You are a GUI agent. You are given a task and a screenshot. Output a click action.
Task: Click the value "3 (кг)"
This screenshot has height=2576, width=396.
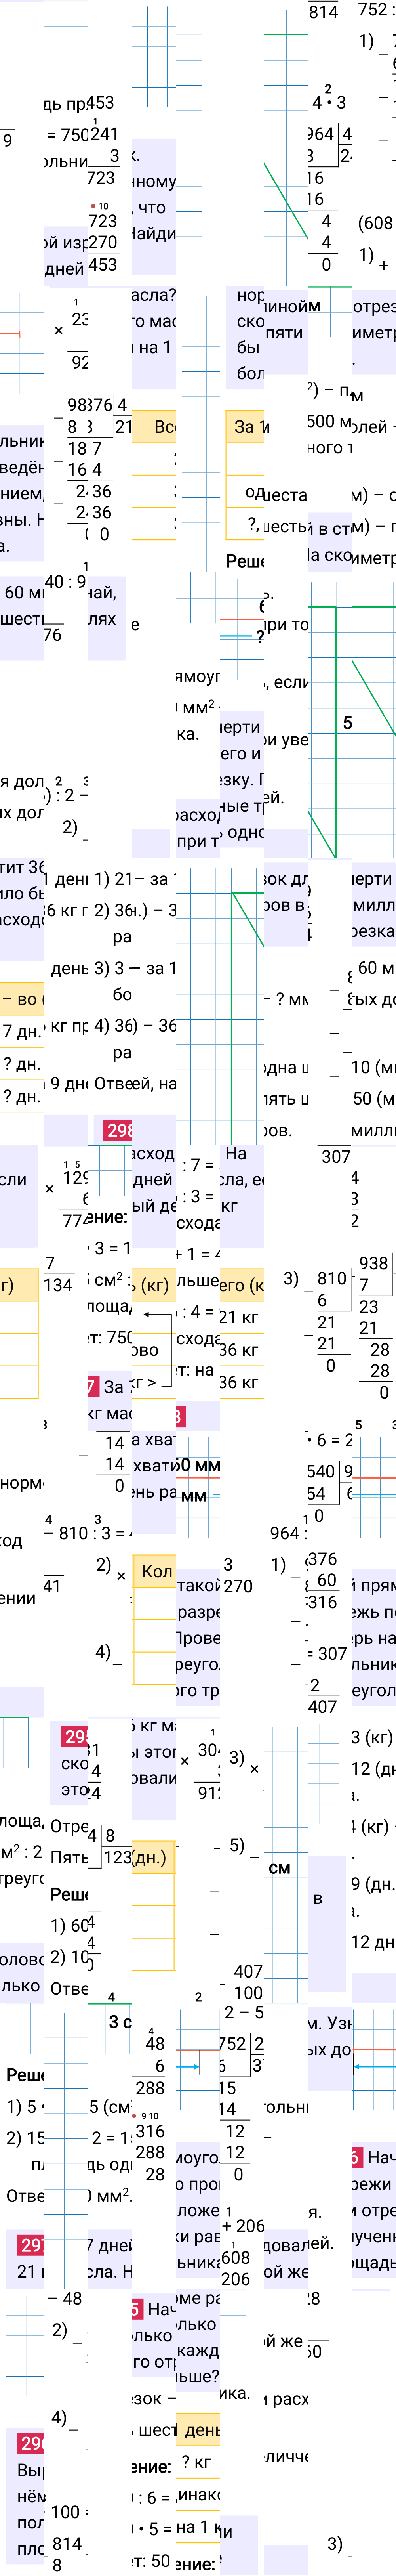pos(372,1737)
